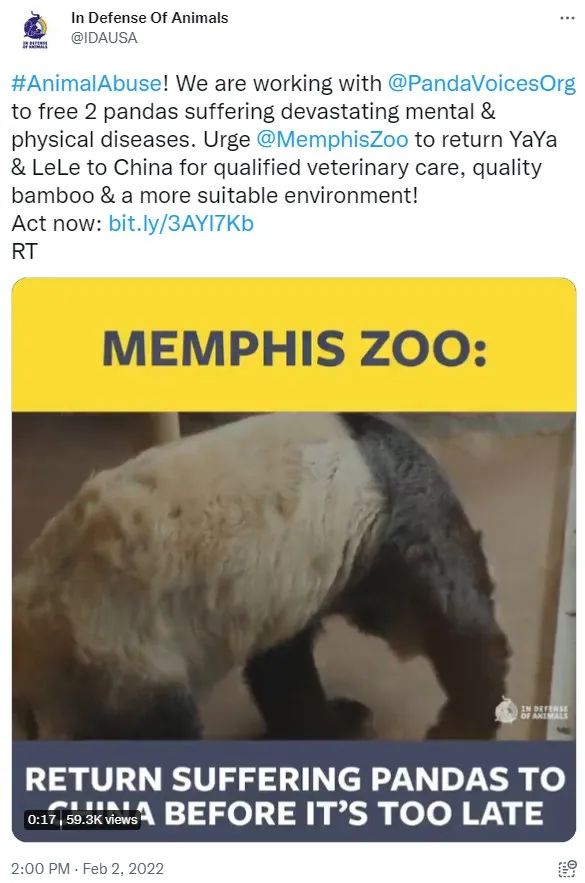This screenshot has height=883, width=585.
Task: Click the MEMPHIS ZOO yellow banner
Action: 293,345
